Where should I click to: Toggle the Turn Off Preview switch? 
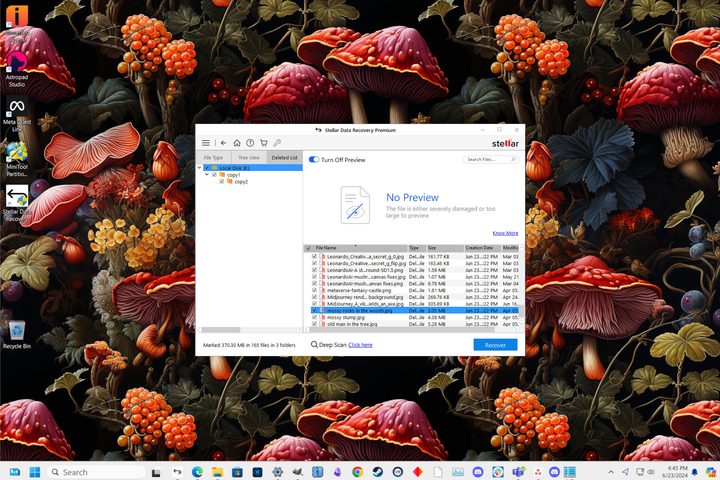point(314,159)
